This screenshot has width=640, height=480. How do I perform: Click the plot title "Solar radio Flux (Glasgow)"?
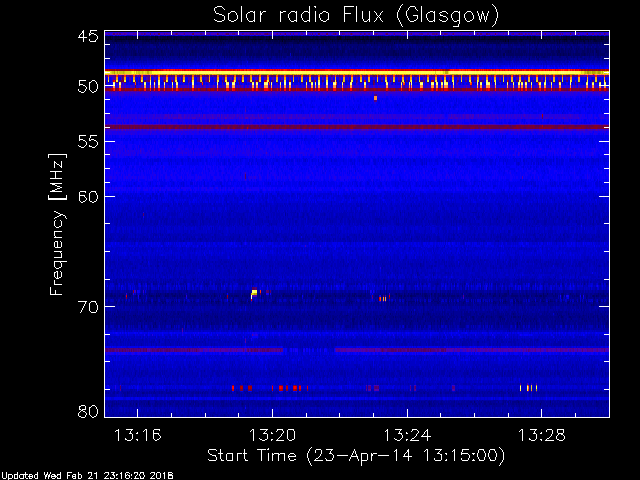coord(356,16)
